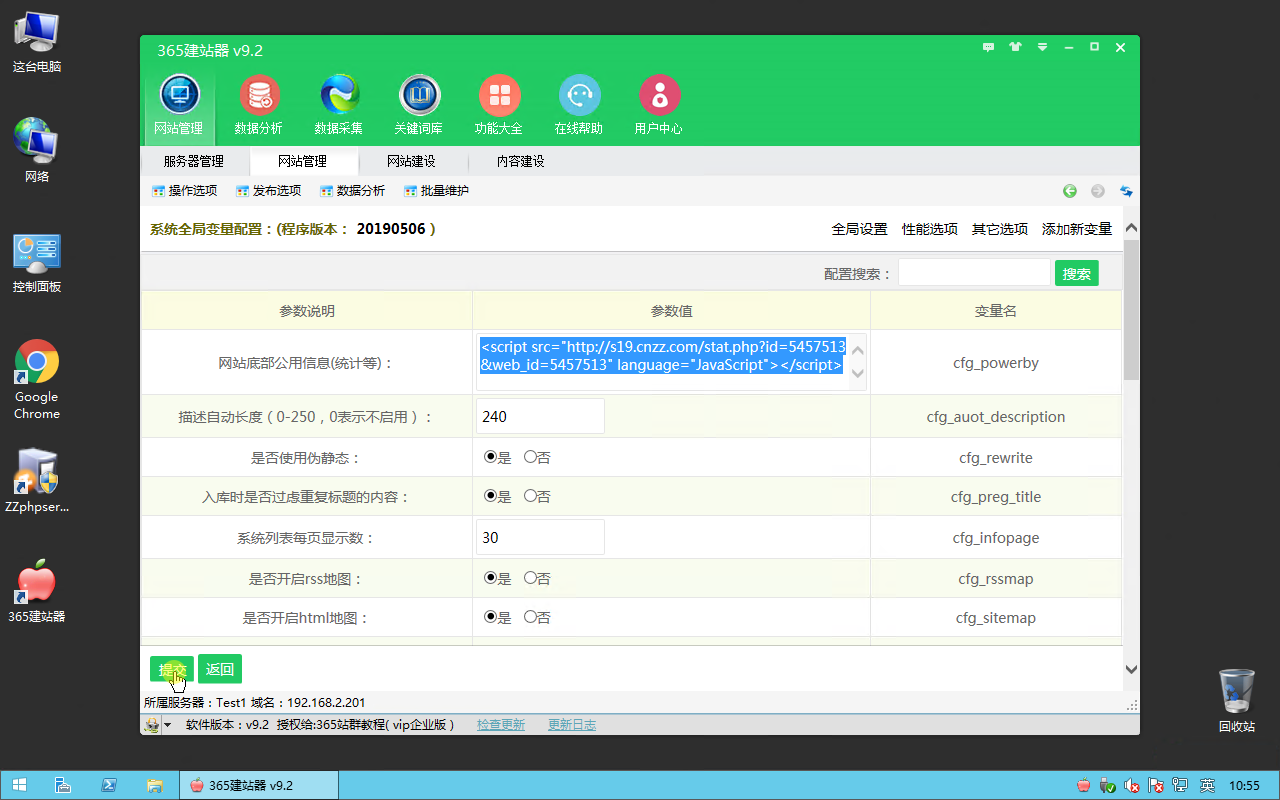Open the 数据分析 sub-toolbar dropdown
This screenshot has width=1280, height=800.
352,191
